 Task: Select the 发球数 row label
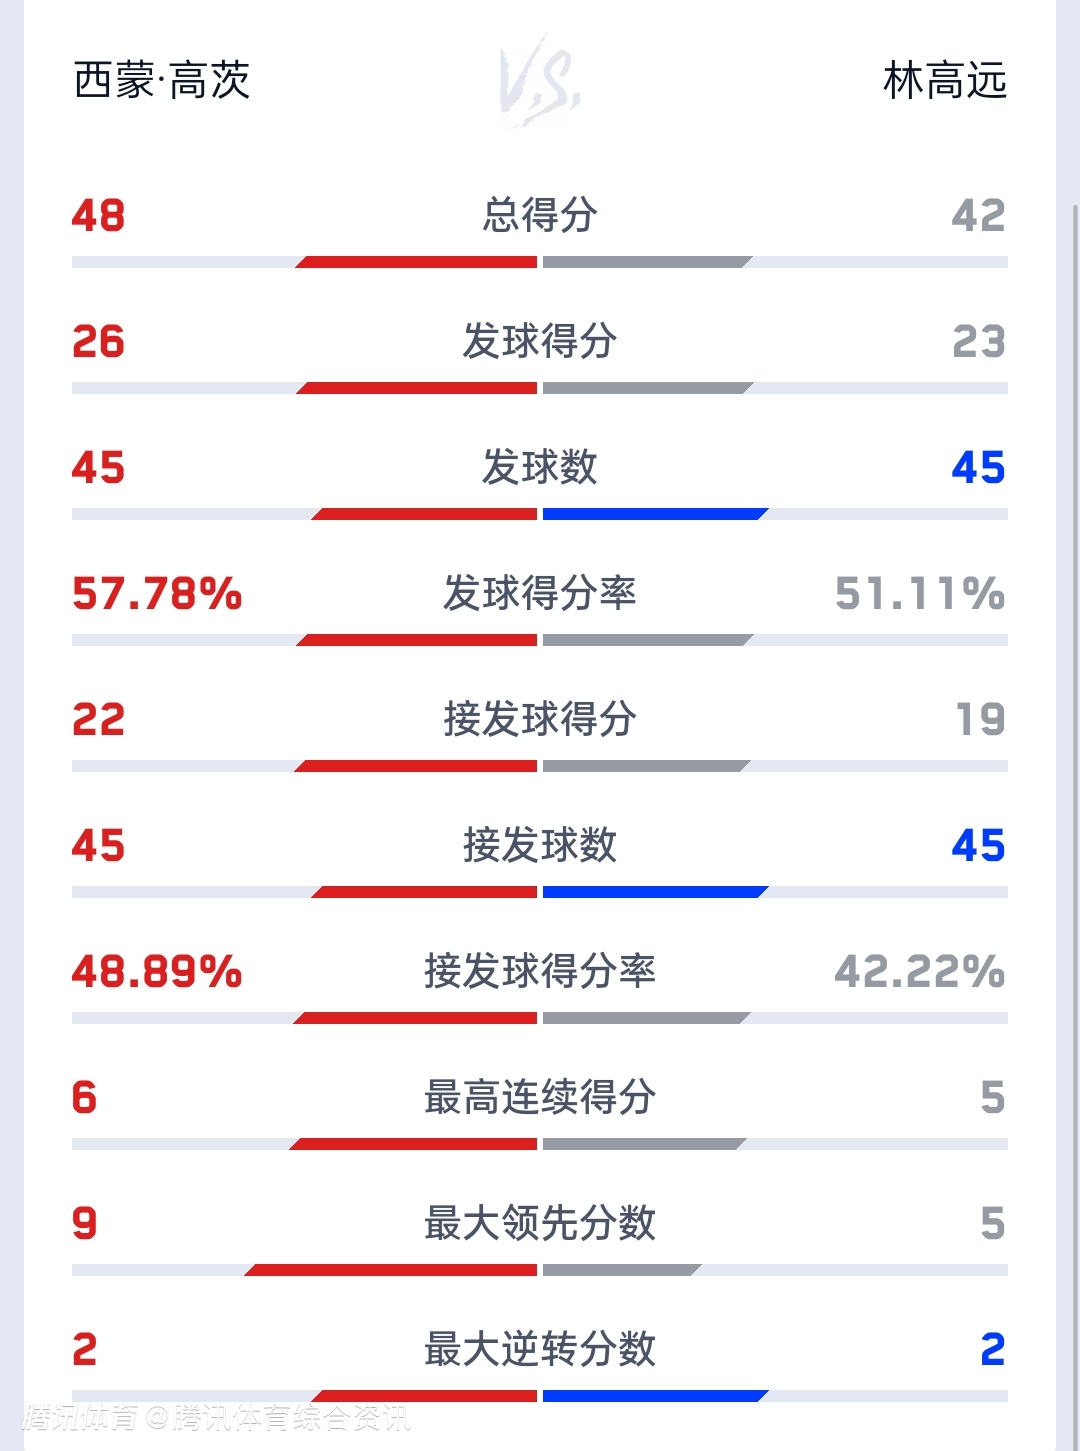pos(540,467)
